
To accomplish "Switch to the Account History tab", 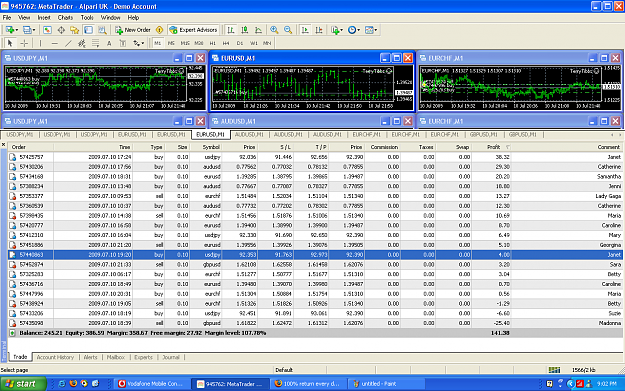I will click(55, 357).
